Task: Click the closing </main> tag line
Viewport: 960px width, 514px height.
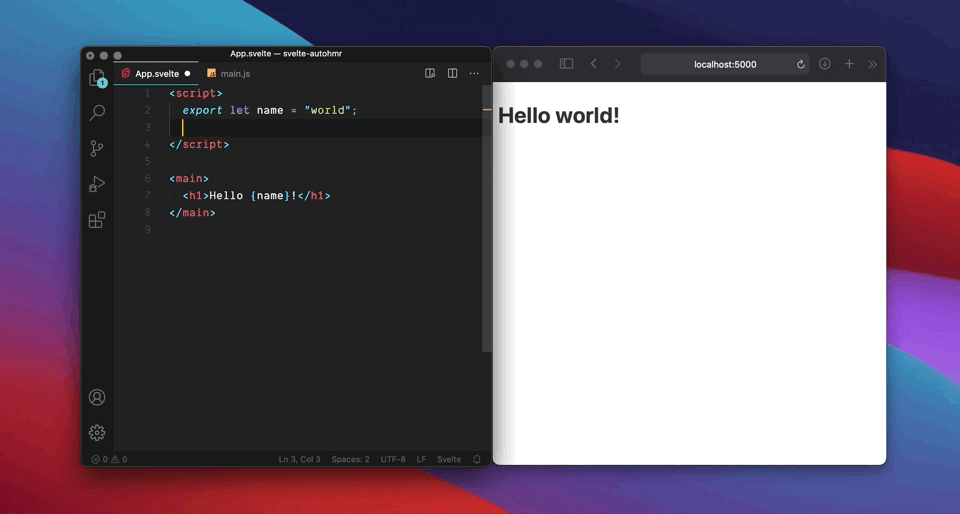Action: click(x=192, y=213)
